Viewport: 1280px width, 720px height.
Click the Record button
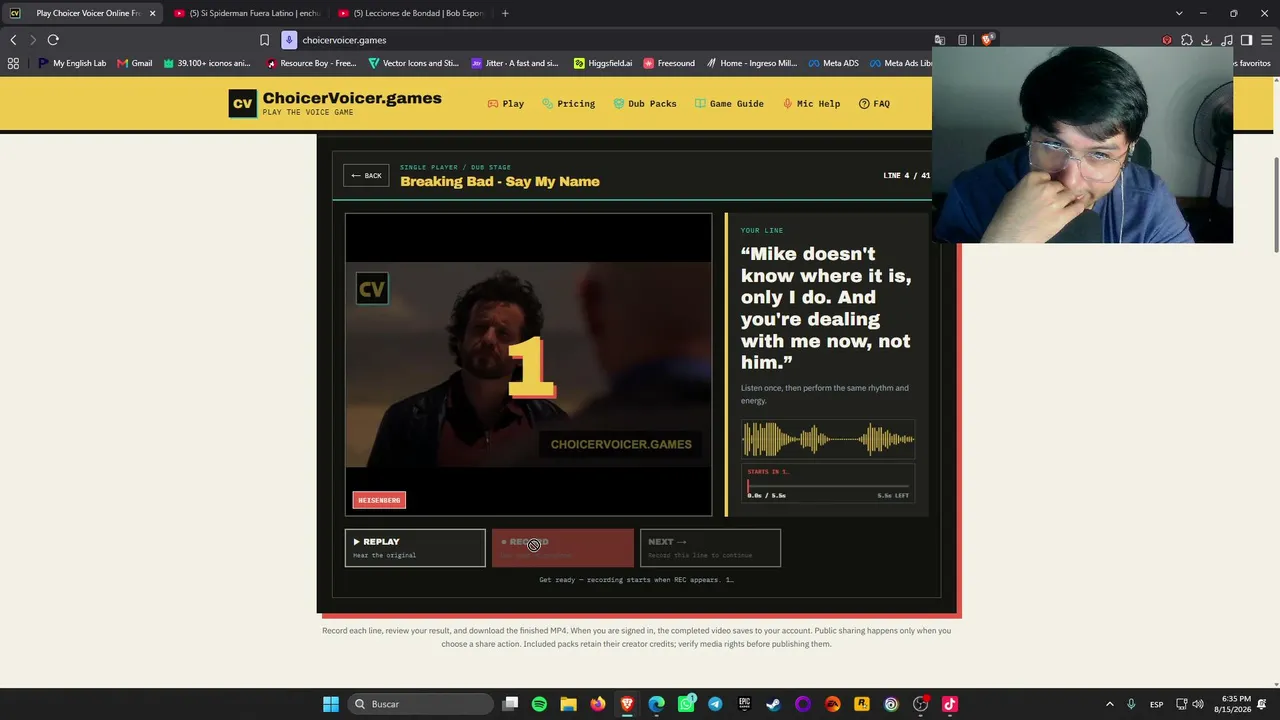click(563, 548)
